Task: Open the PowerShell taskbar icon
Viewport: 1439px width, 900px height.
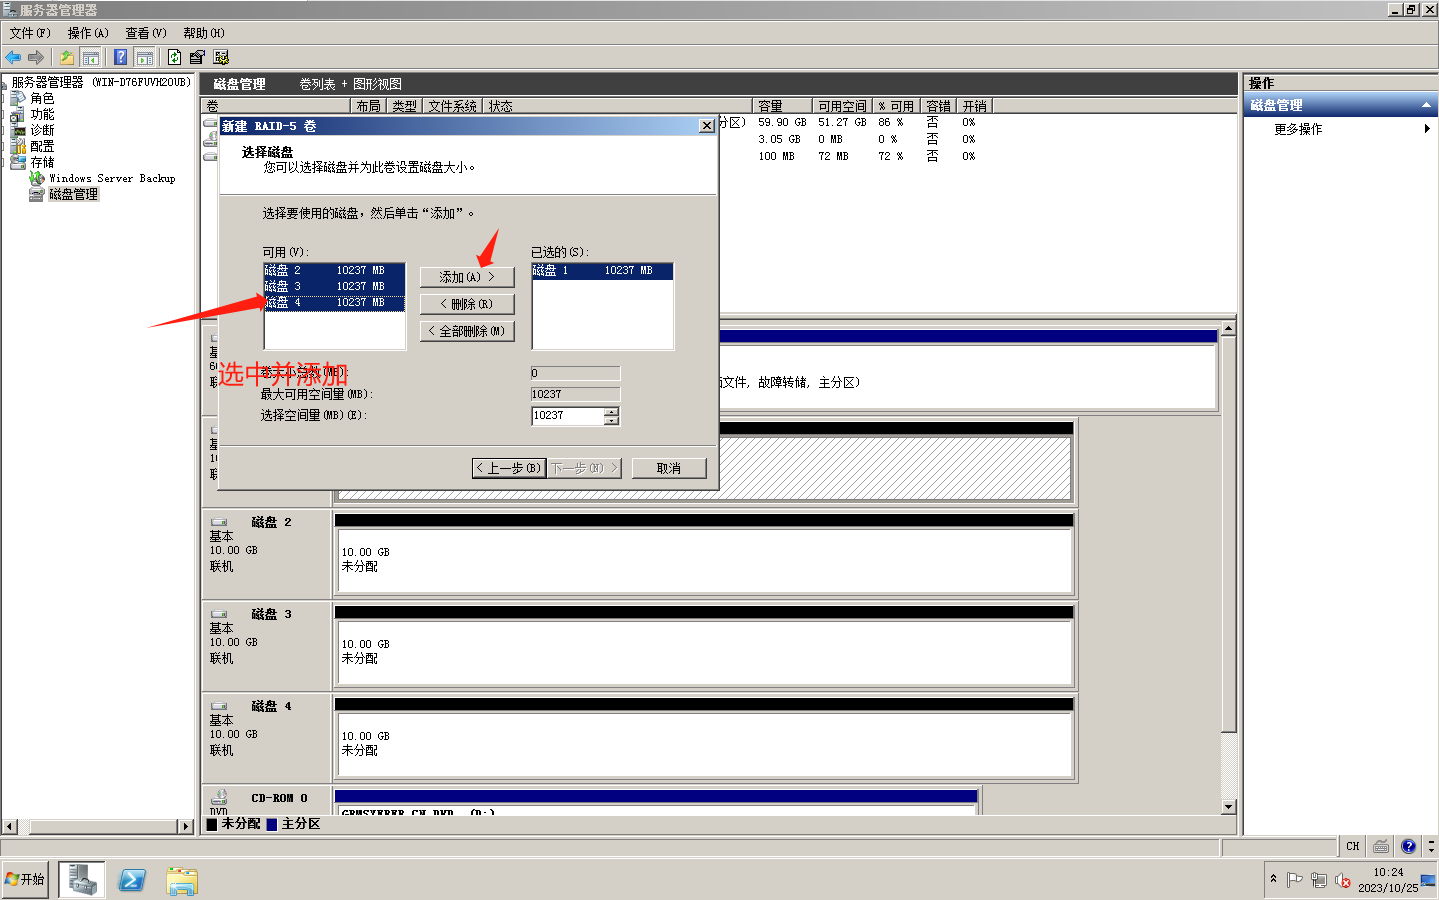Action: point(132,880)
